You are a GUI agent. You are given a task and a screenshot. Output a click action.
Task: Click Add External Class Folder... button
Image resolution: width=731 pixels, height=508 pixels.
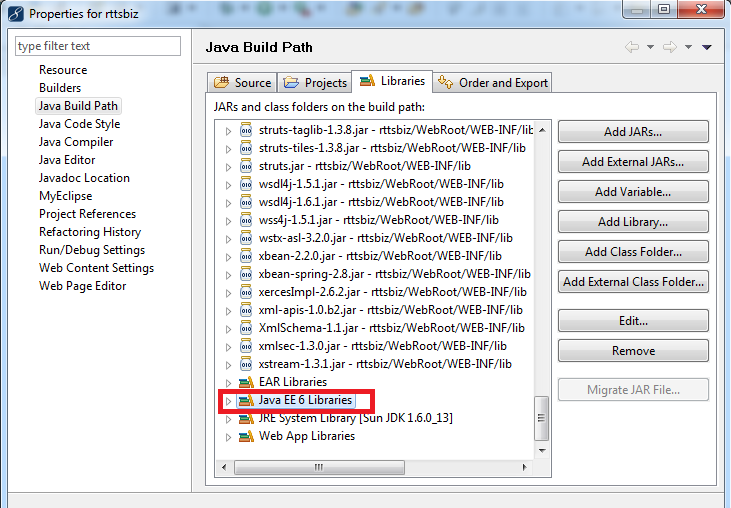click(633, 281)
